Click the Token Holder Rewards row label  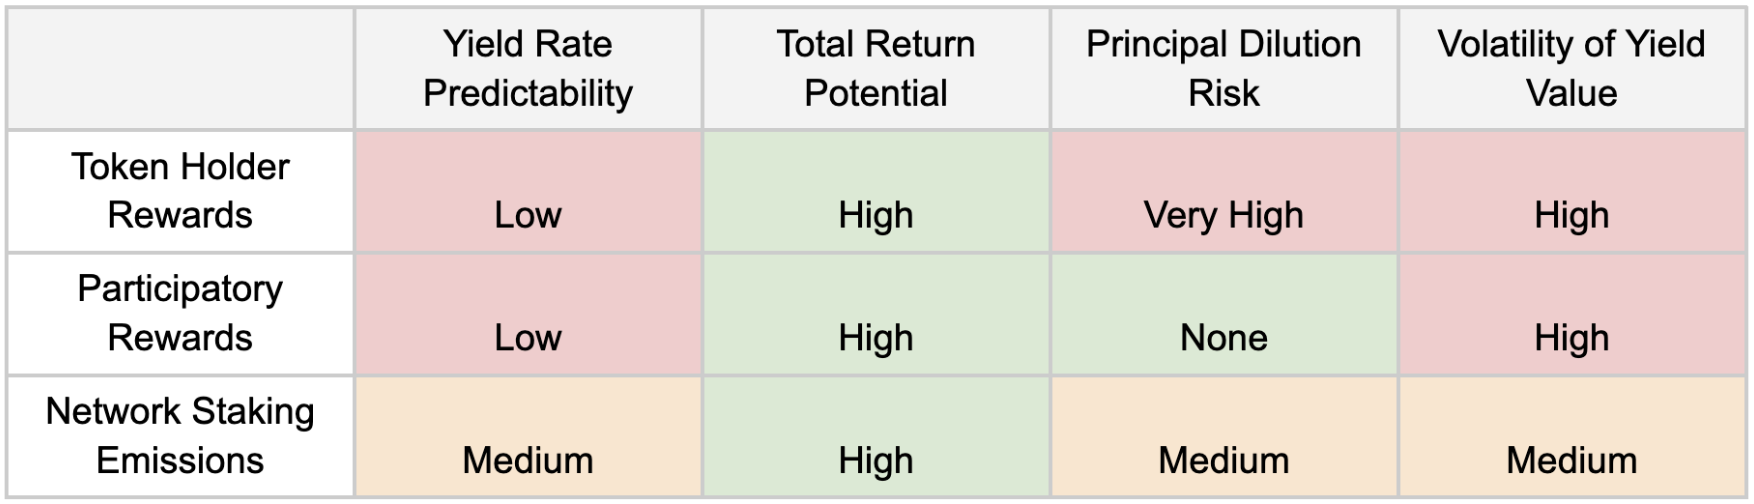click(180, 191)
